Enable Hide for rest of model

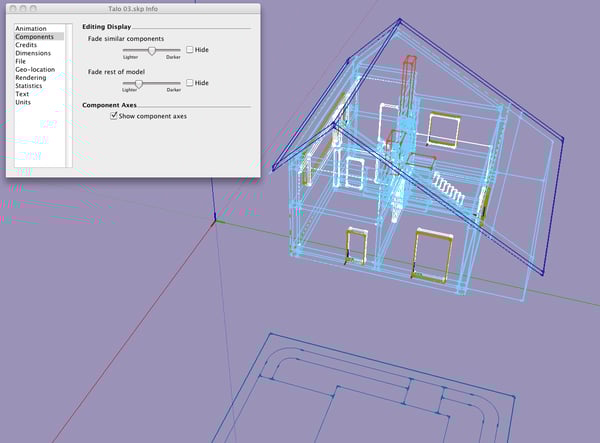189,83
